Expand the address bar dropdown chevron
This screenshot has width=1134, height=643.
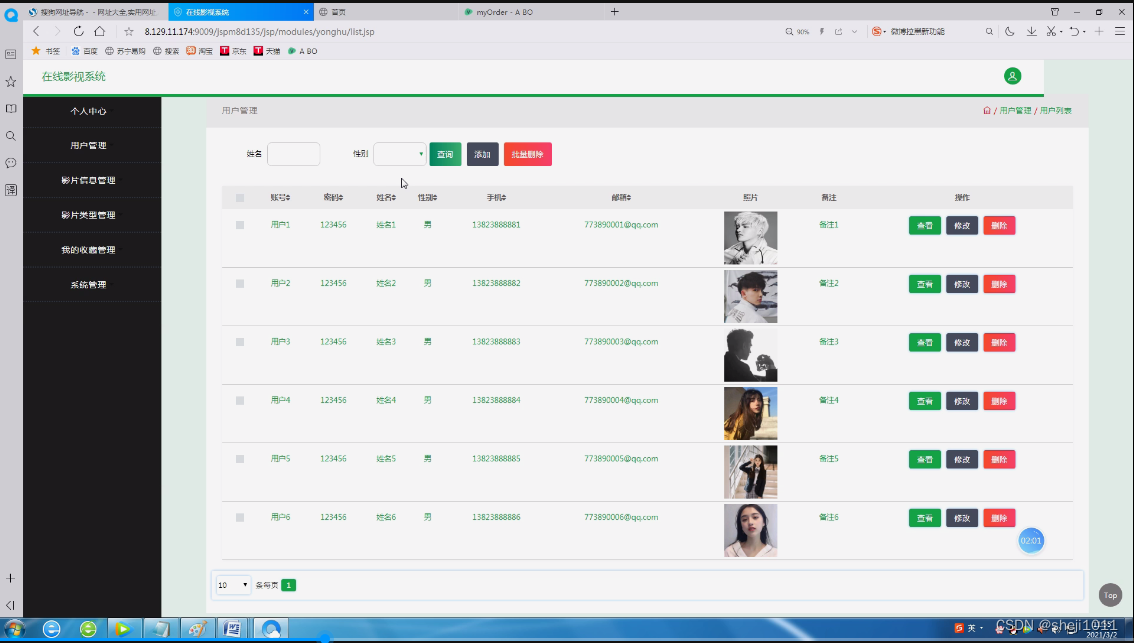tap(854, 32)
